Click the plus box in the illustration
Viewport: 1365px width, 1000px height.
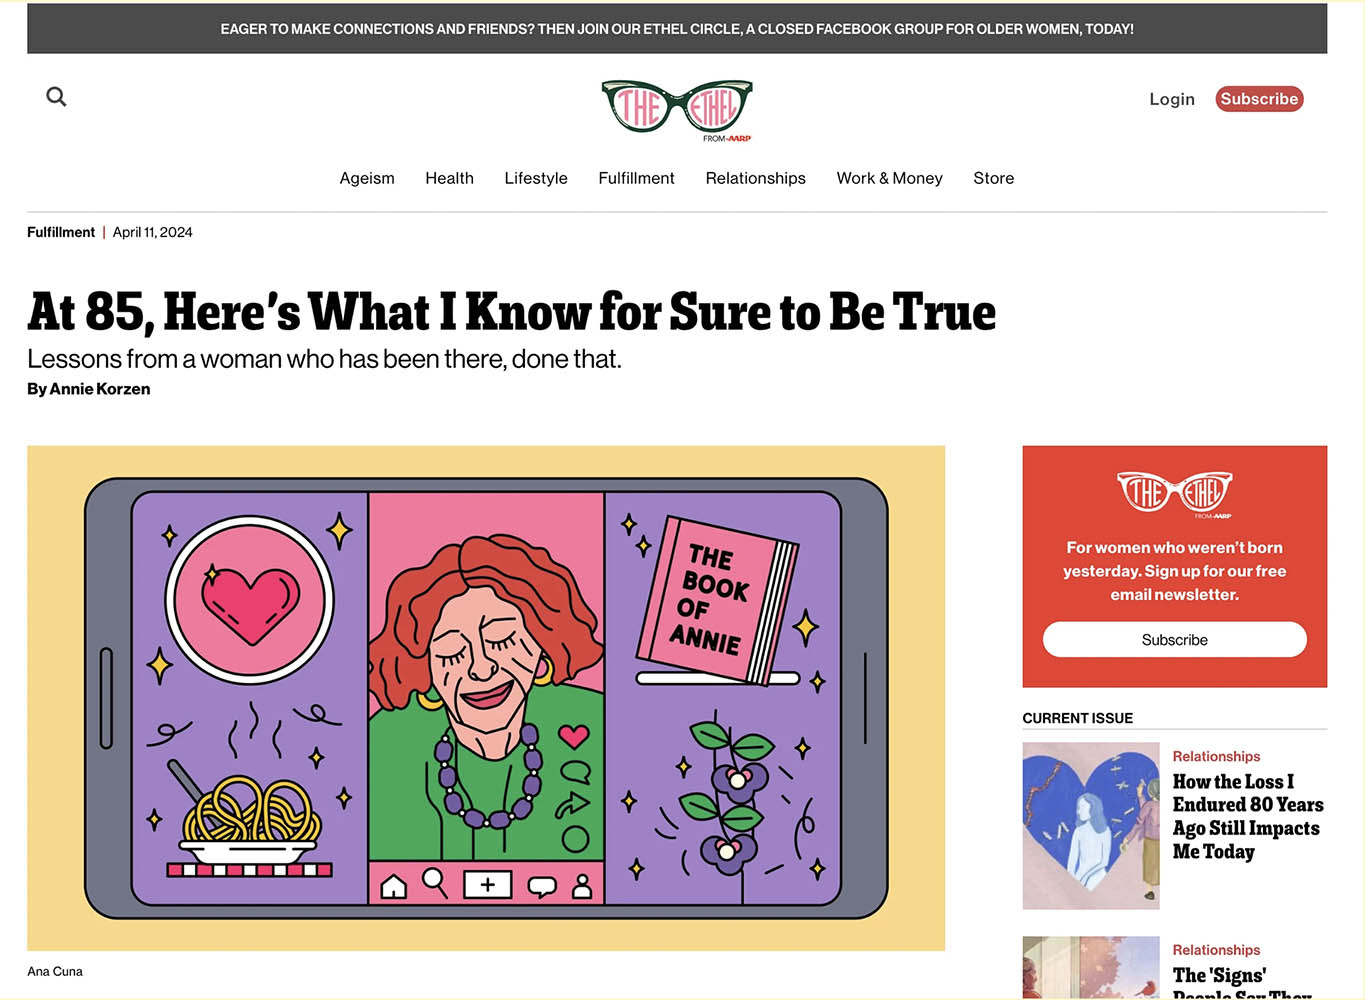[487, 885]
